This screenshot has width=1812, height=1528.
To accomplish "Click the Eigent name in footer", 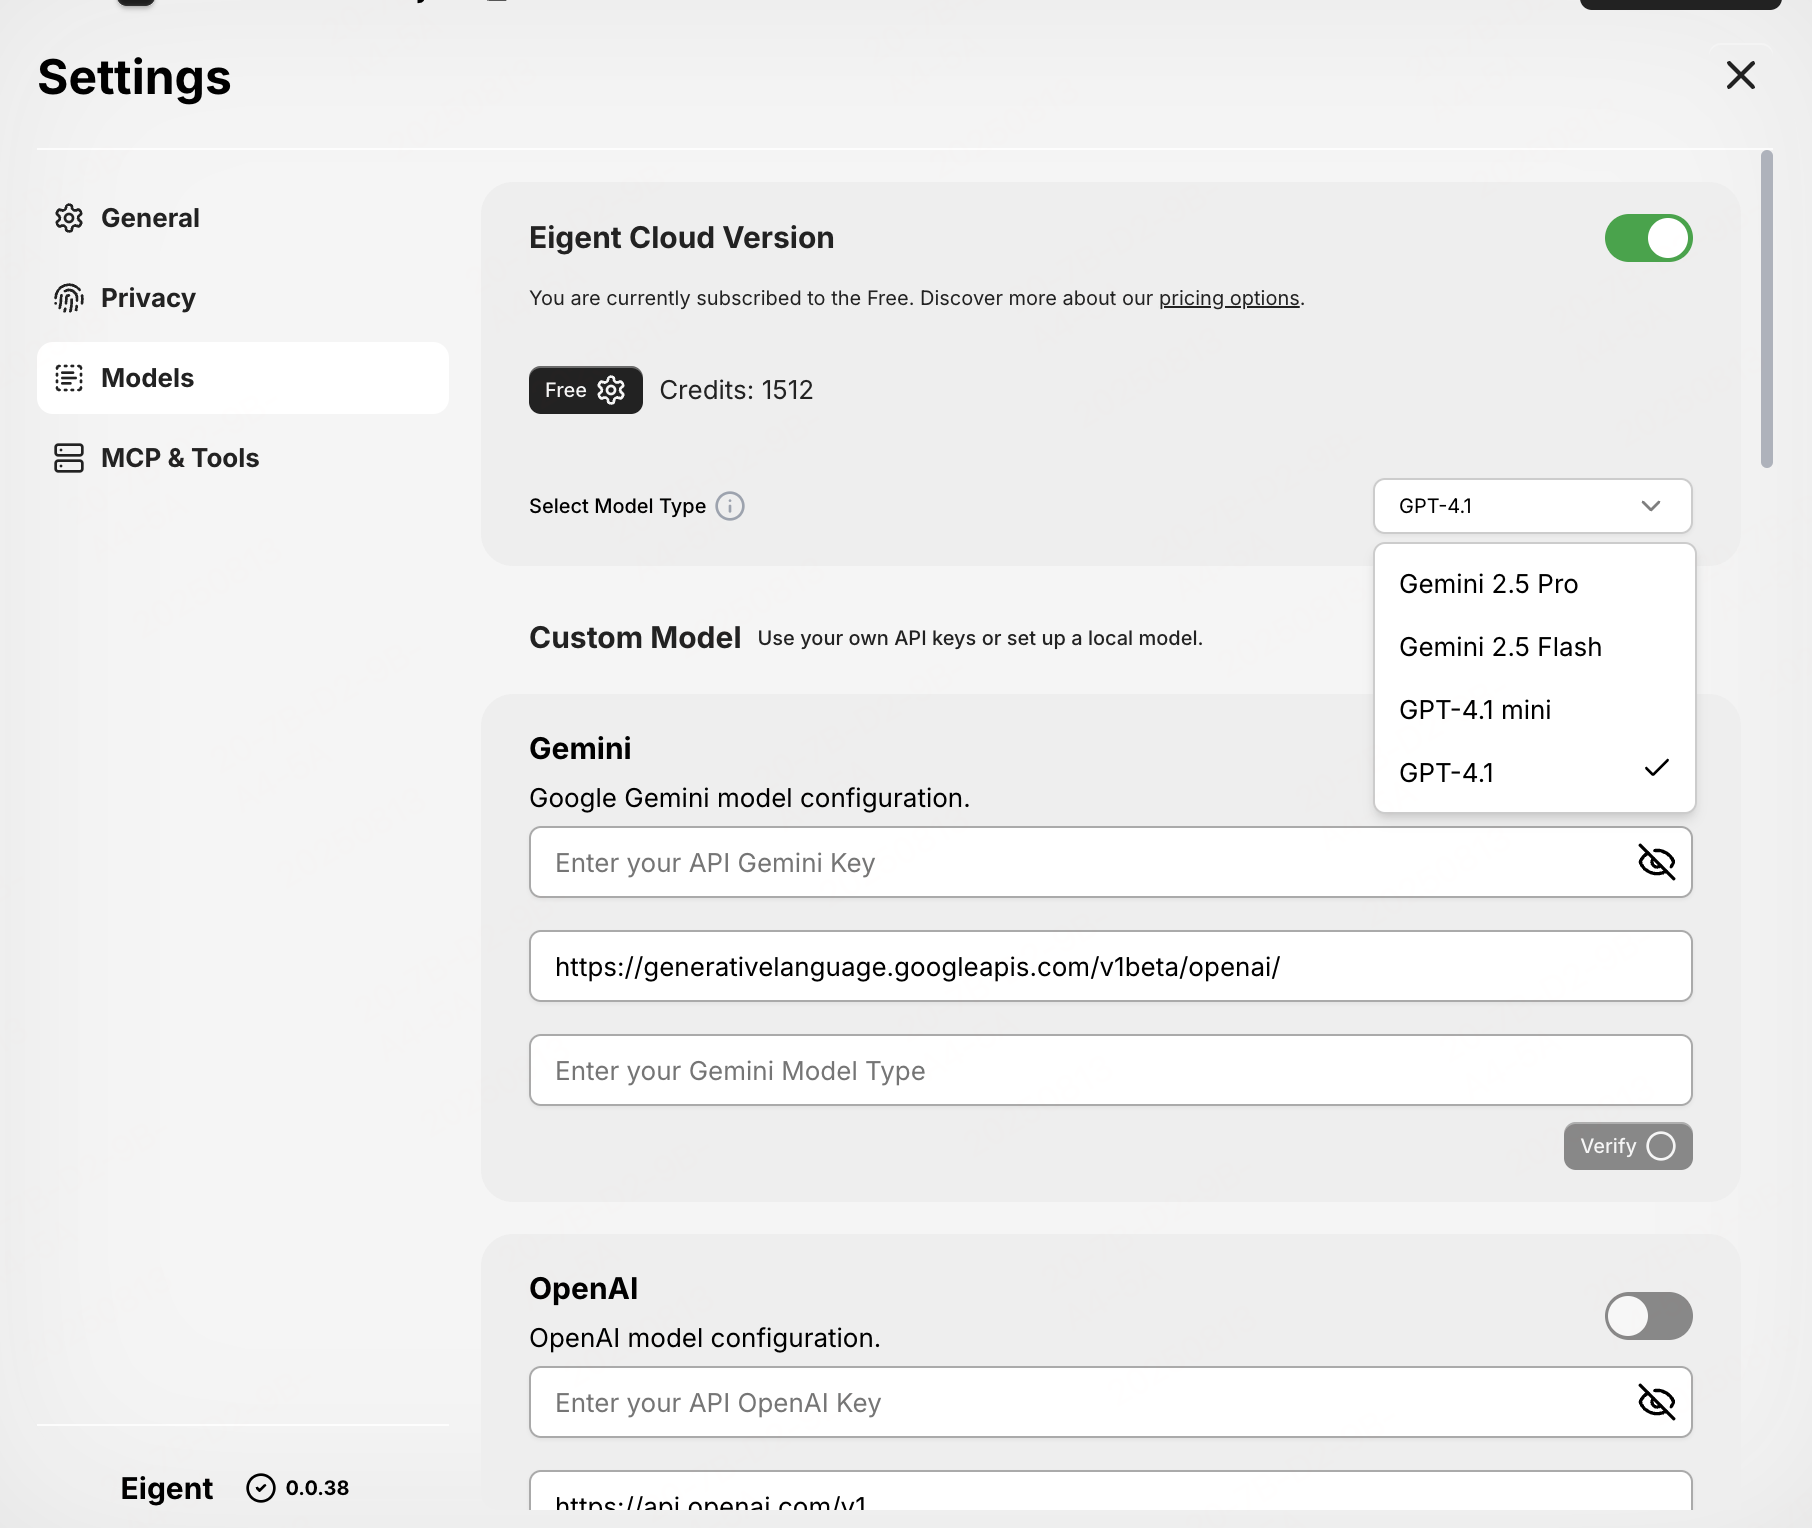I will pos(166,1488).
